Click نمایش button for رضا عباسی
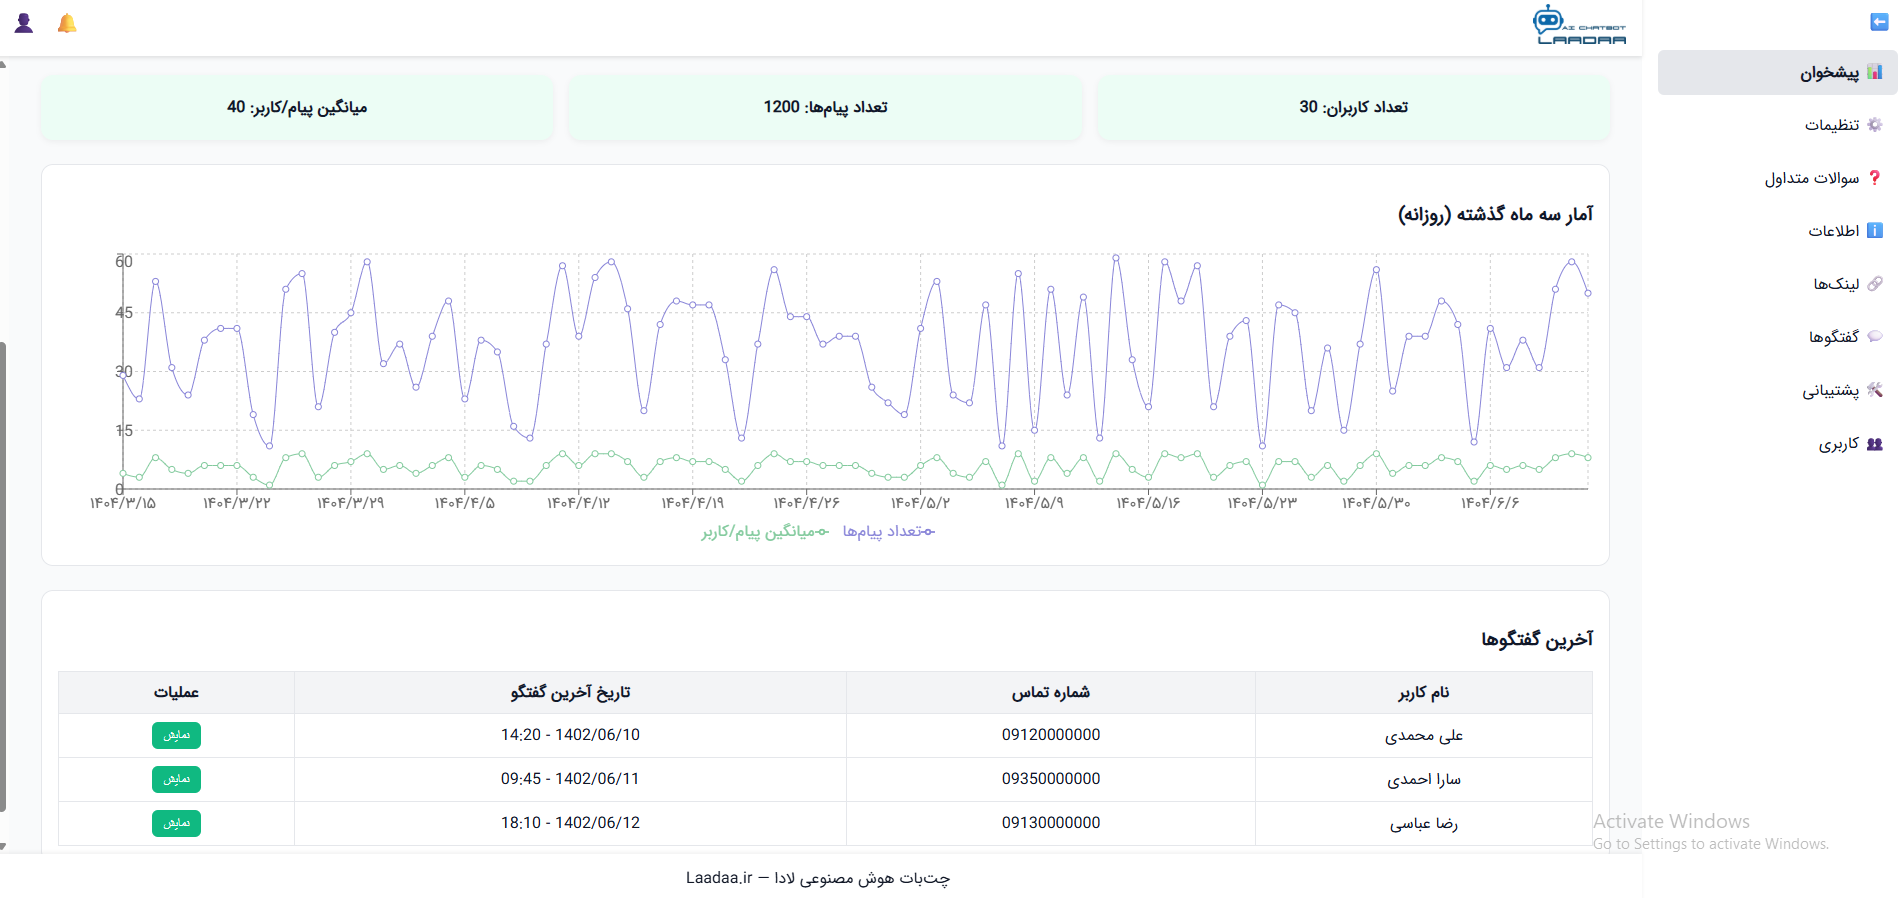1901x898 pixels. pos(176,823)
